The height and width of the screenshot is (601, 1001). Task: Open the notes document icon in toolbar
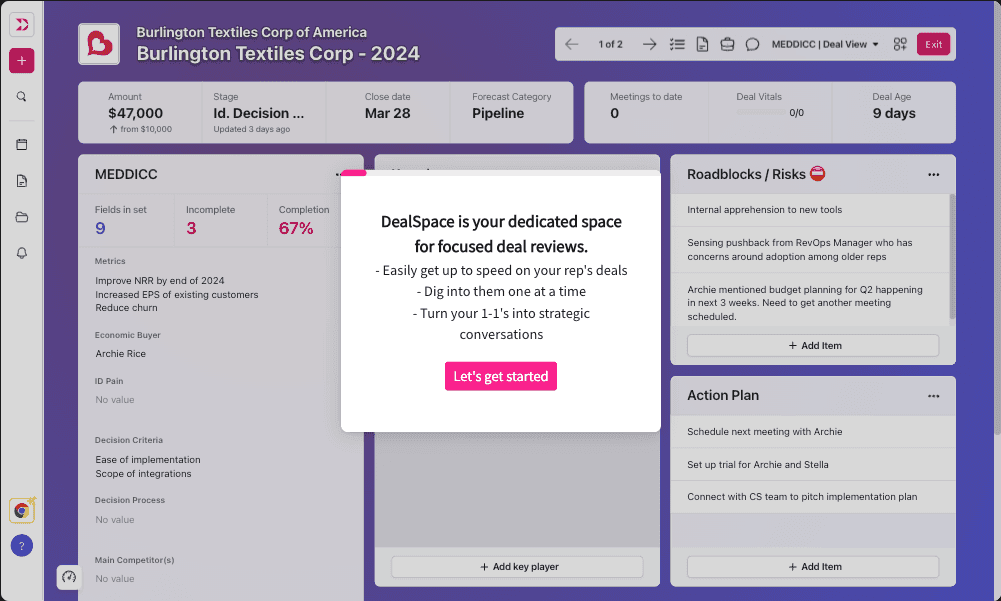[x=702, y=44]
